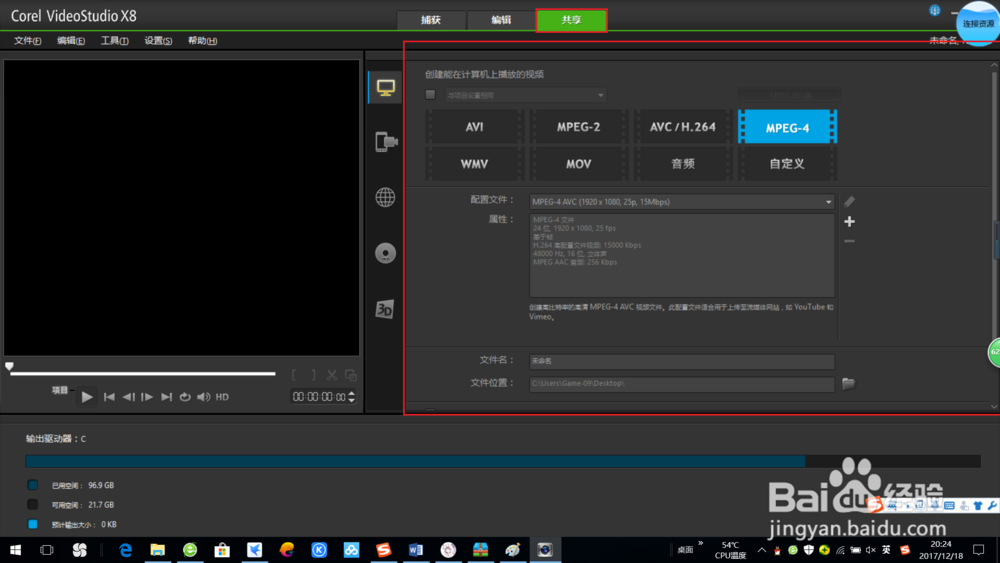
Task: Choose the MOV format button
Action: (x=578, y=164)
